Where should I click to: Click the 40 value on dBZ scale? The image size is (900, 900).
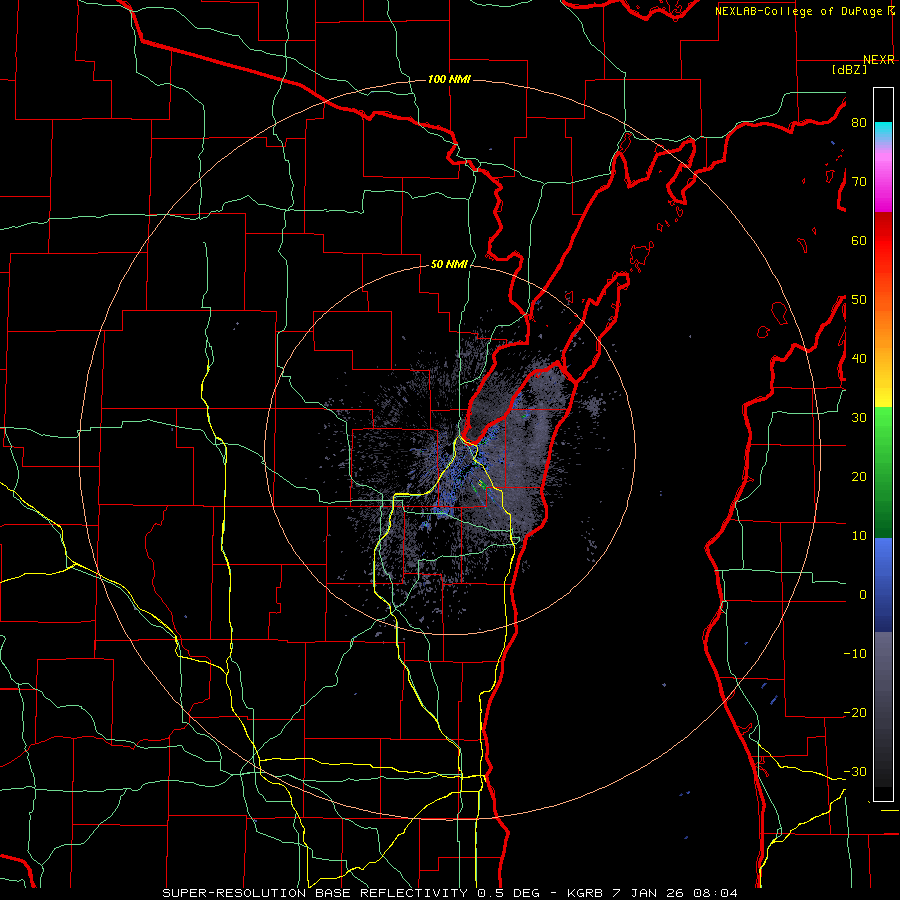click(859, 359)
